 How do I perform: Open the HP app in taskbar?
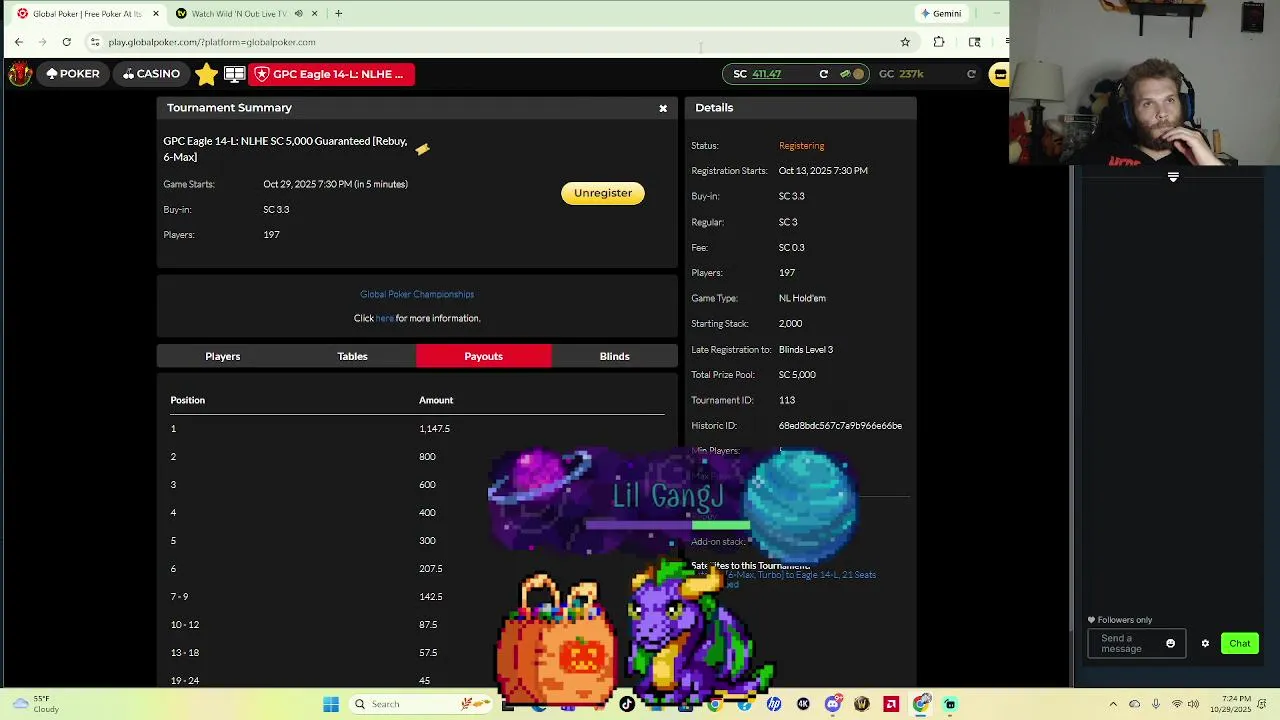point(774,704)
